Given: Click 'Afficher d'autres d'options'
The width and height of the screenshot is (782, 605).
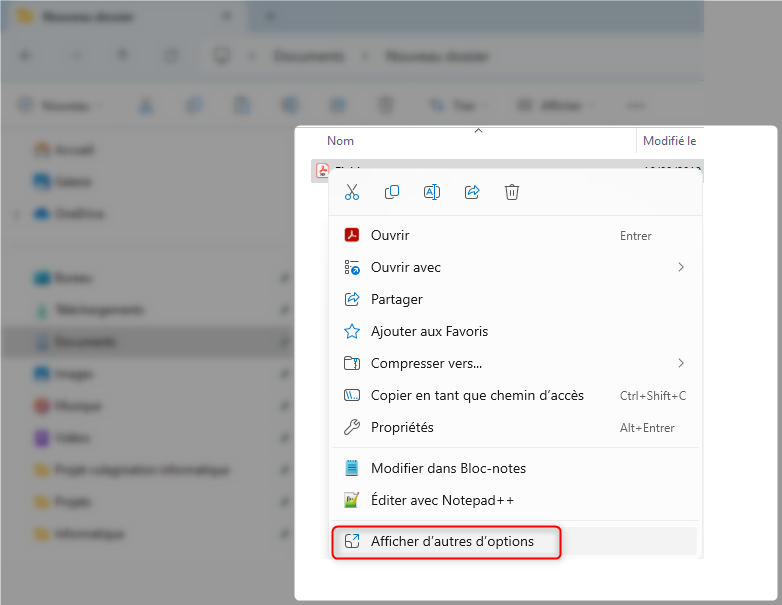Looking at the screenshot, I should click(451, 542).
